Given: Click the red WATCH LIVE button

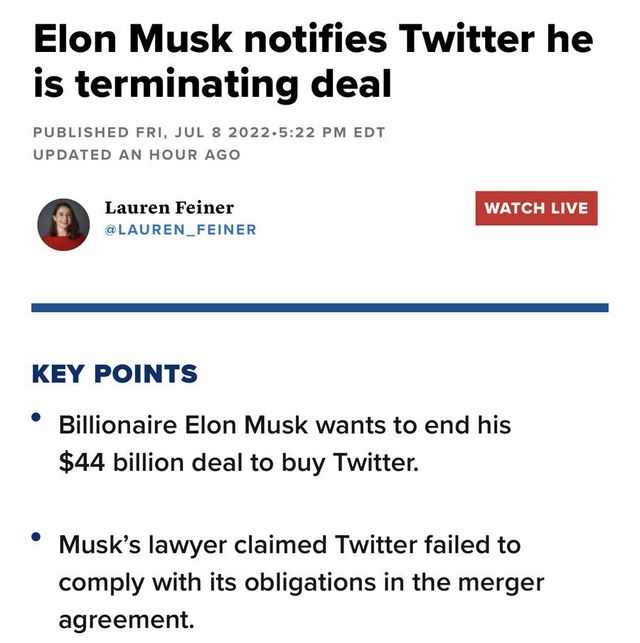Looking at the screenshot, I should pos(536,208).
